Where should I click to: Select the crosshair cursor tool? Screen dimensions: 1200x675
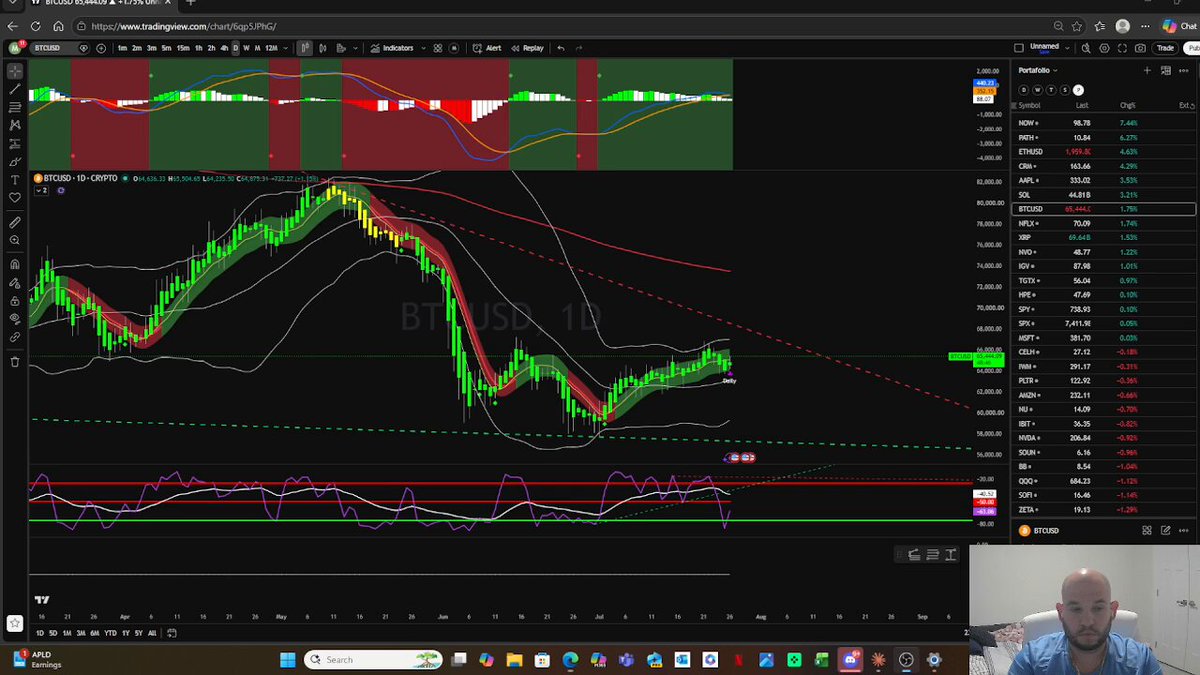[15, 71]
